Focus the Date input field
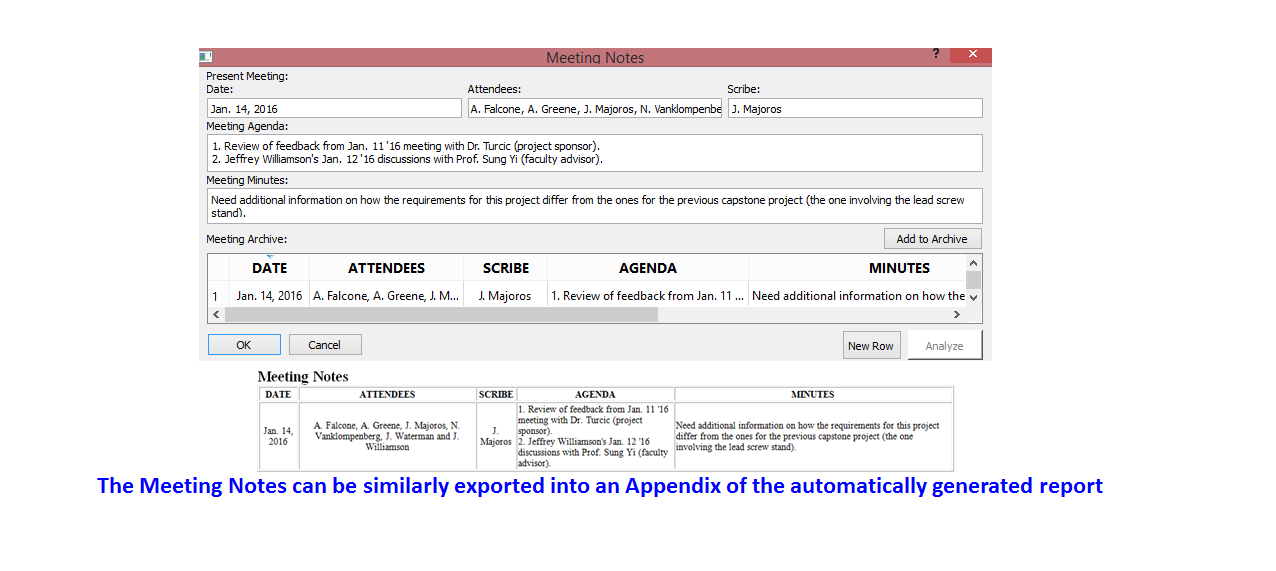The image size is (1276, 571). tap(334, 109)
